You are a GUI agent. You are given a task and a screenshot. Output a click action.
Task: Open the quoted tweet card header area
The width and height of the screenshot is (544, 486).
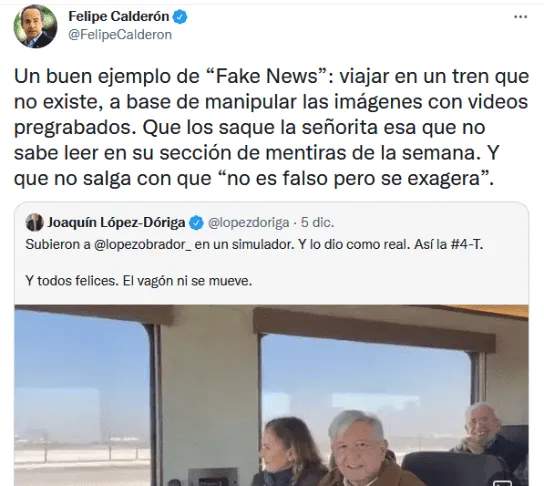pyautogui.click(x=180, y=222)
